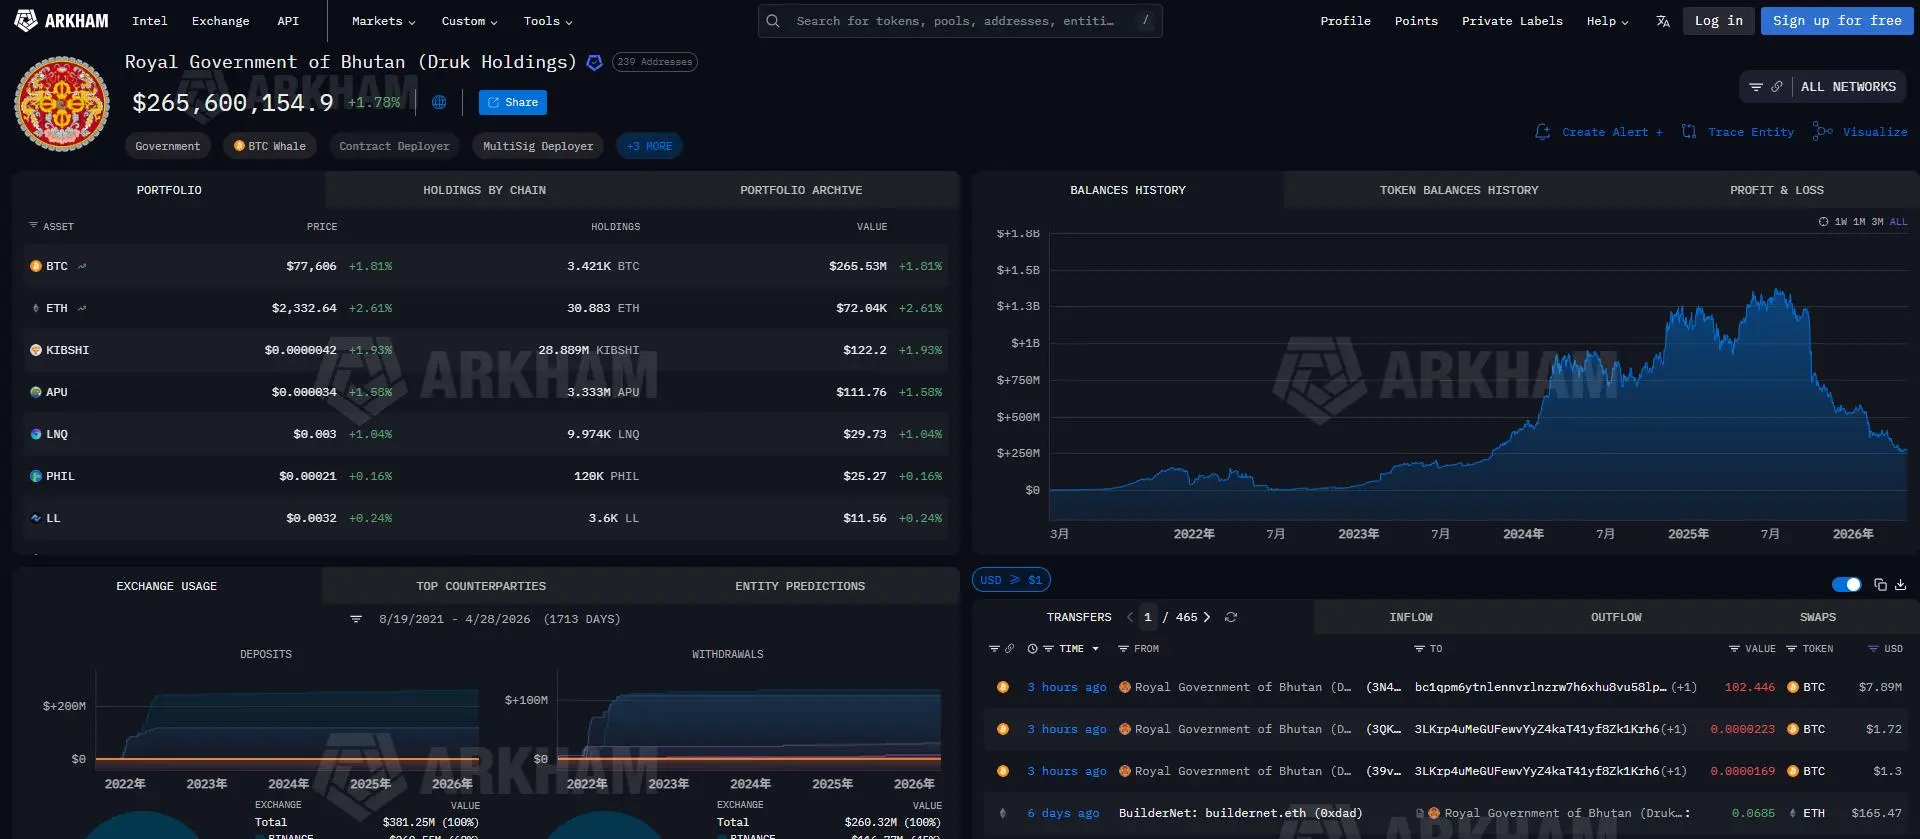
Task: Click the 239 Addresses badge
Action: click(655, 62)
